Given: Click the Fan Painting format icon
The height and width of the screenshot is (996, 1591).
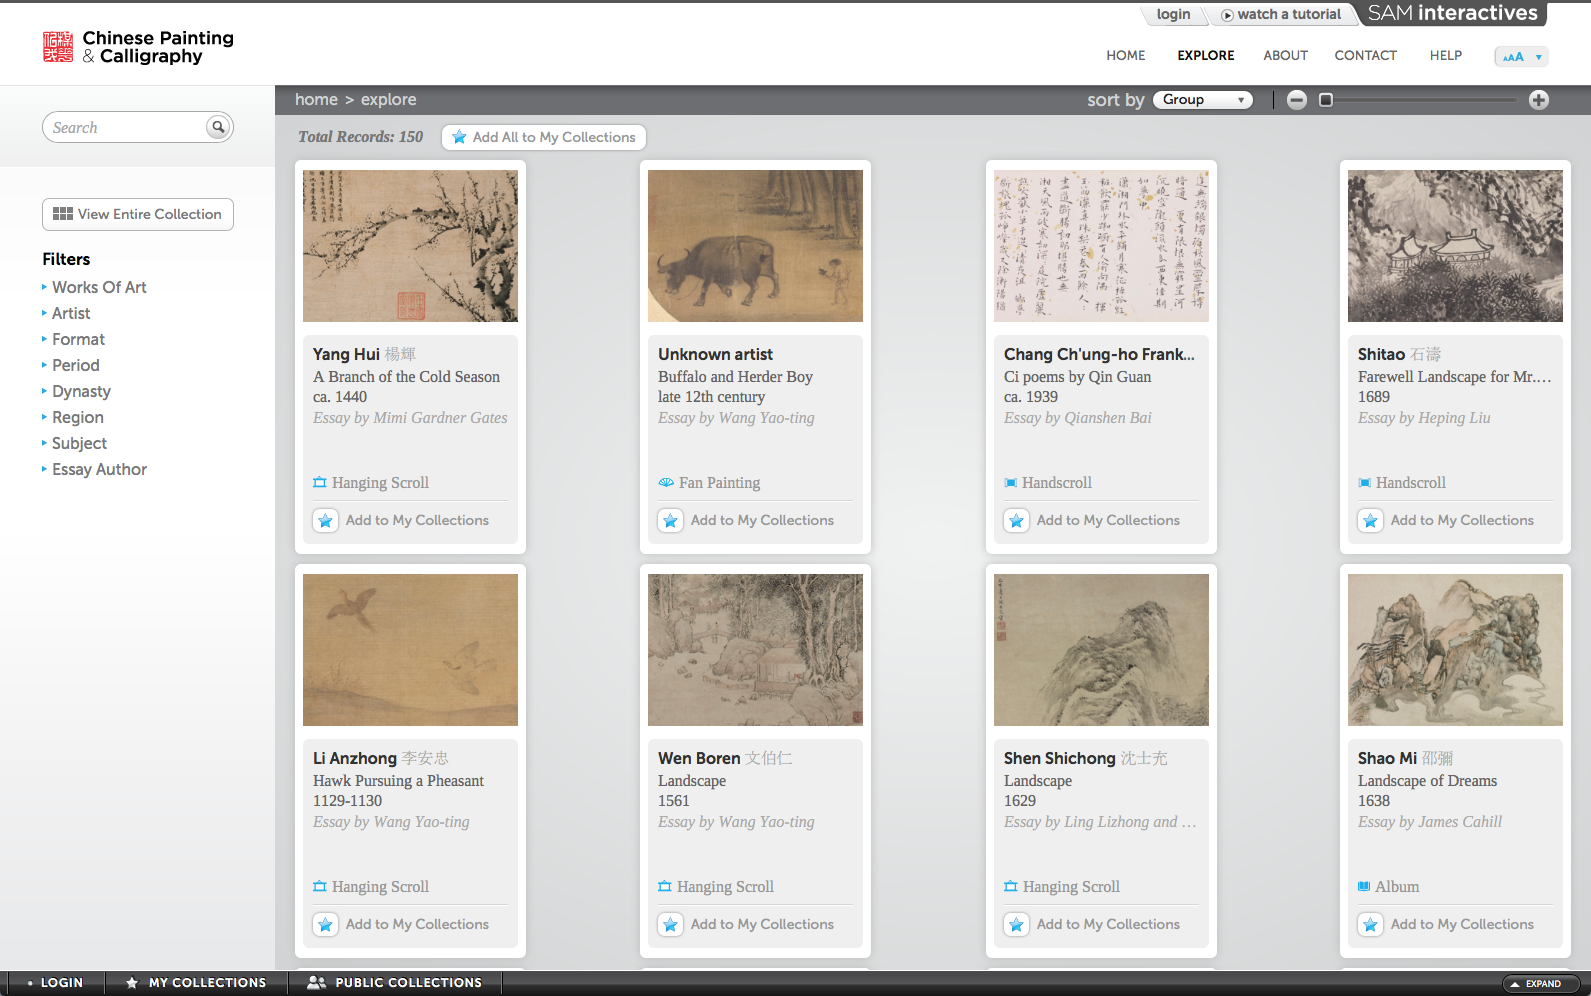Looking at the screenshot, I should [x=666, y=483].
